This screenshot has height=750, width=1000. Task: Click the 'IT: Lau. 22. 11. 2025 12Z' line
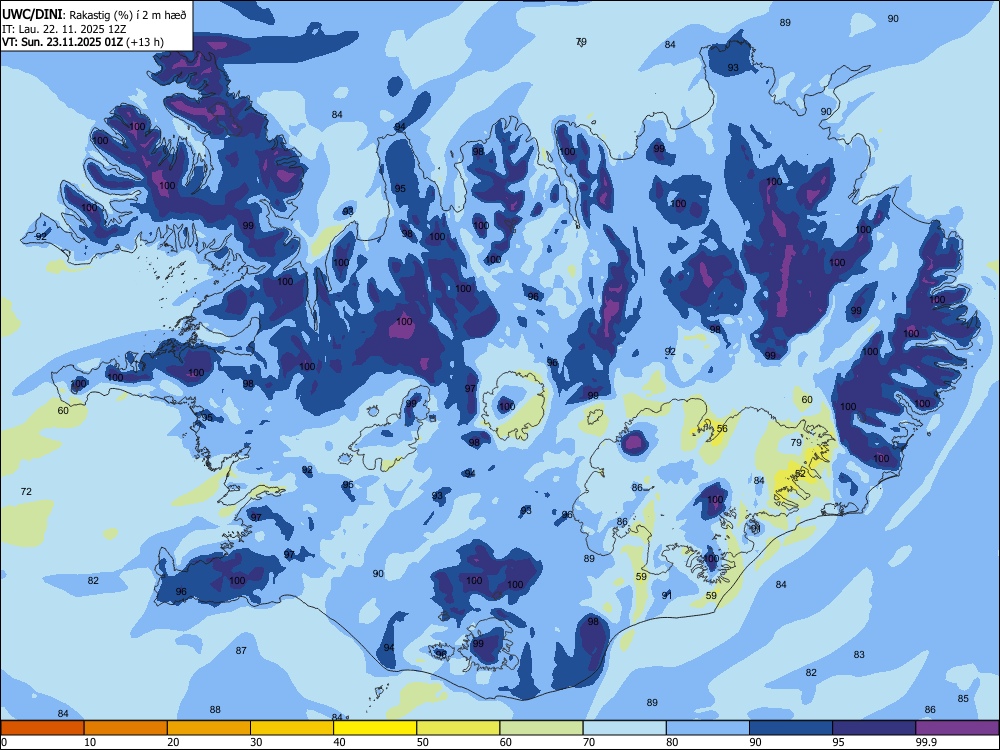[x=64, y=29]
